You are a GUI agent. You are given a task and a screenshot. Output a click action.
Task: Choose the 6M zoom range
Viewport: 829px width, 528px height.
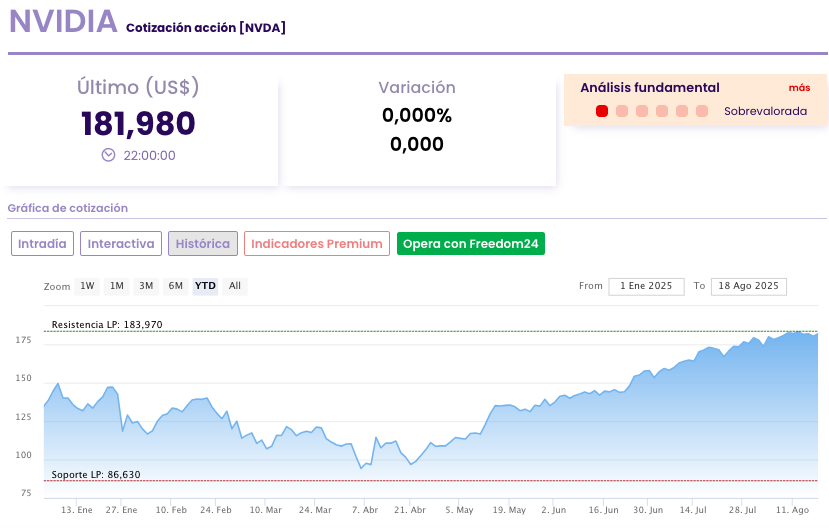175,286
